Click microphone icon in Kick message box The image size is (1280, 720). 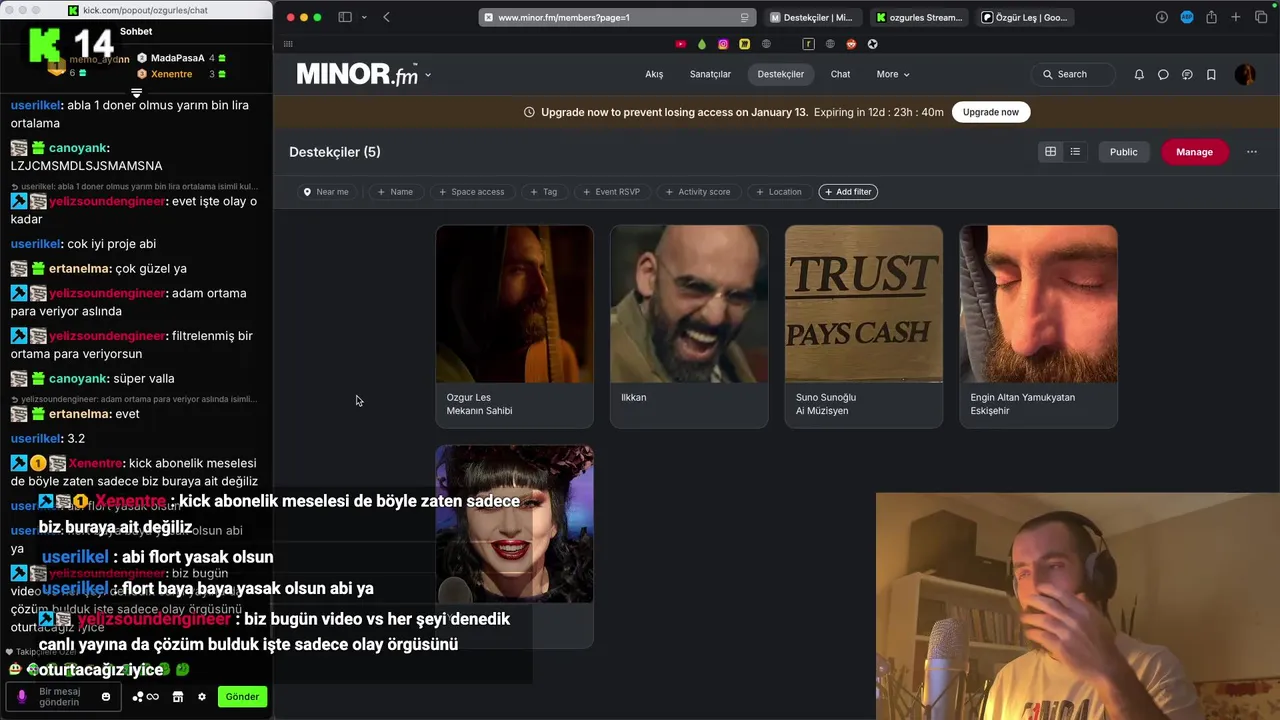[x=22, y=696]
